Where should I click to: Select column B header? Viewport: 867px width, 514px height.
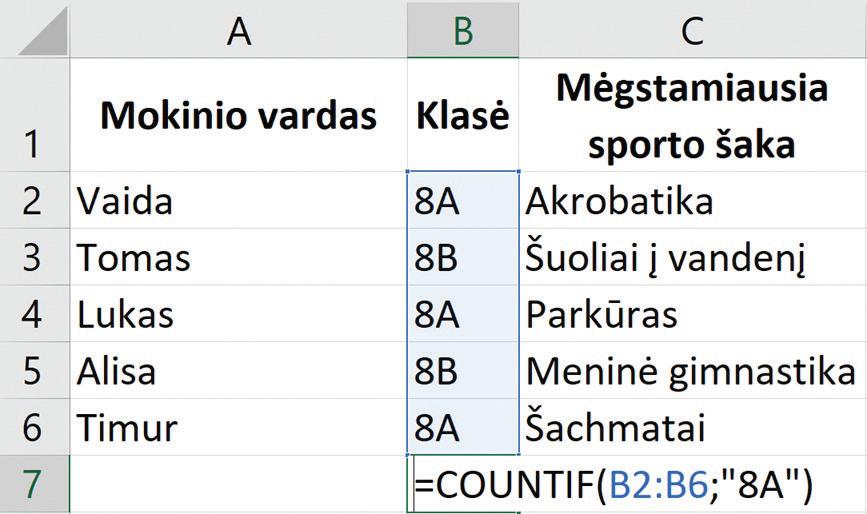[x=463, y=30]
